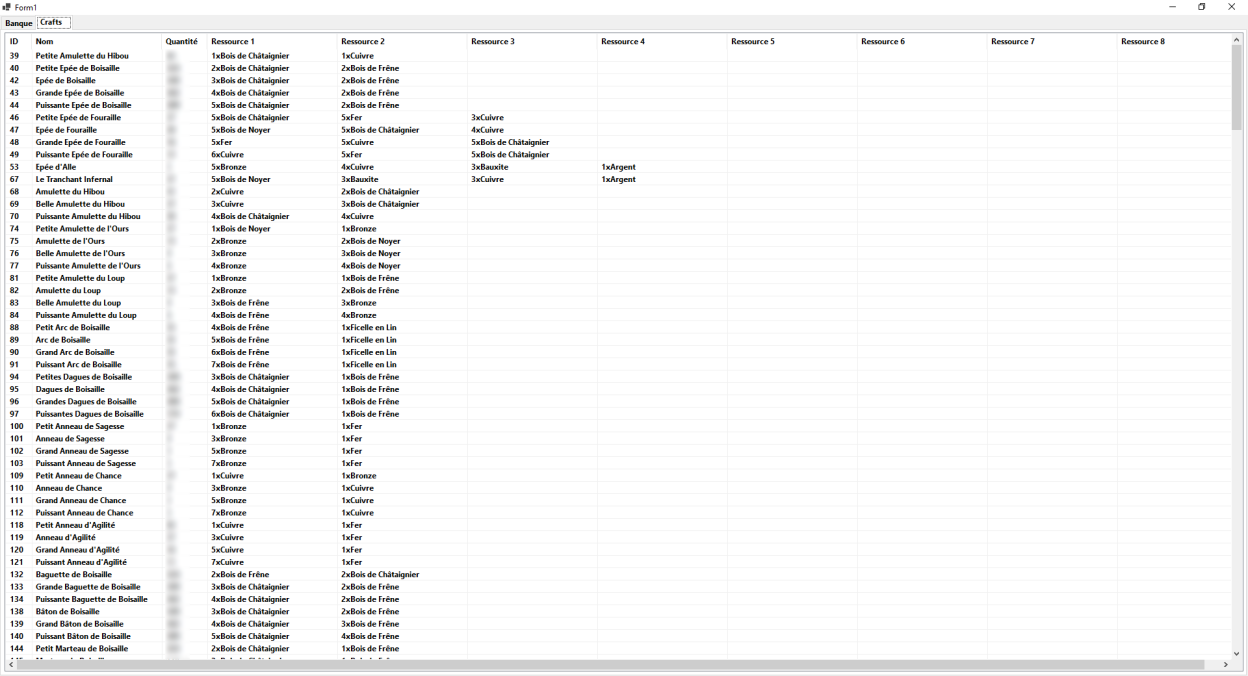This screenshot has width=1248, height=676.
Task: Click the Ressource 2 column header
Action: (x=403, y=41)
